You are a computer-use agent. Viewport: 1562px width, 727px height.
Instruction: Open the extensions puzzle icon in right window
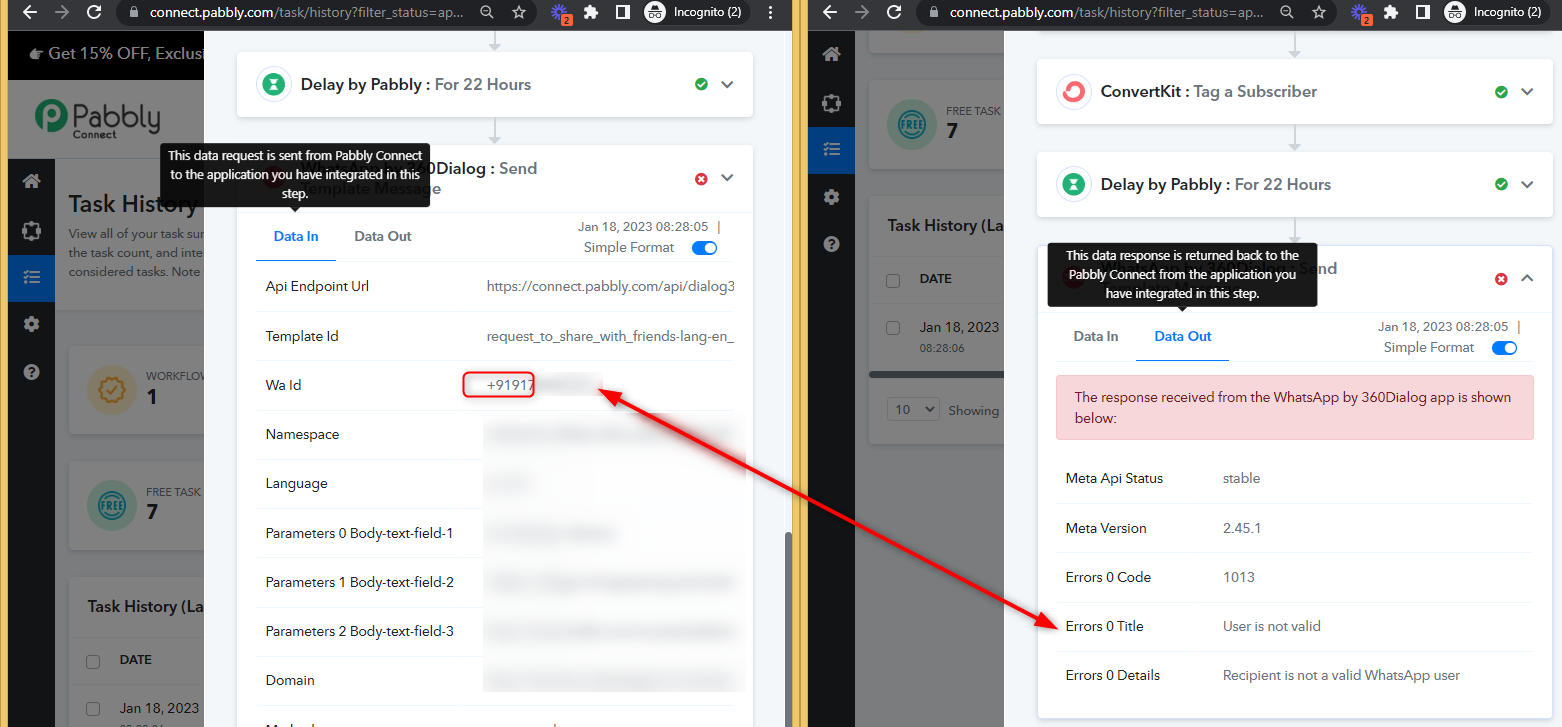pos(1391,12)
